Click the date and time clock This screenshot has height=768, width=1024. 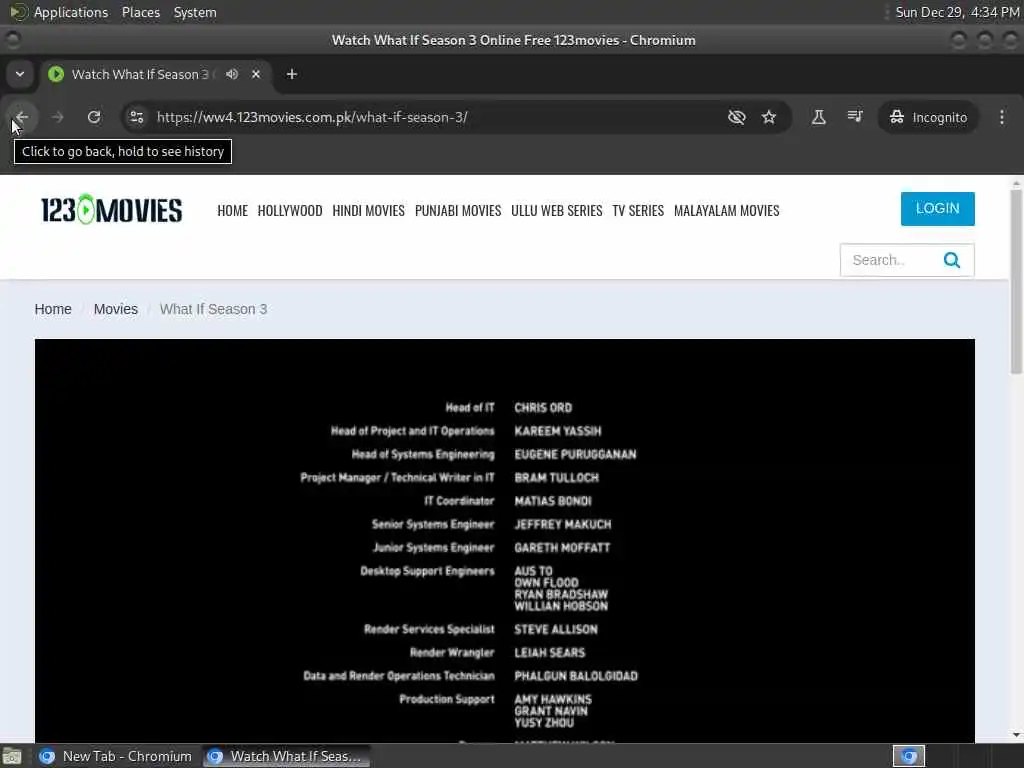957,12
